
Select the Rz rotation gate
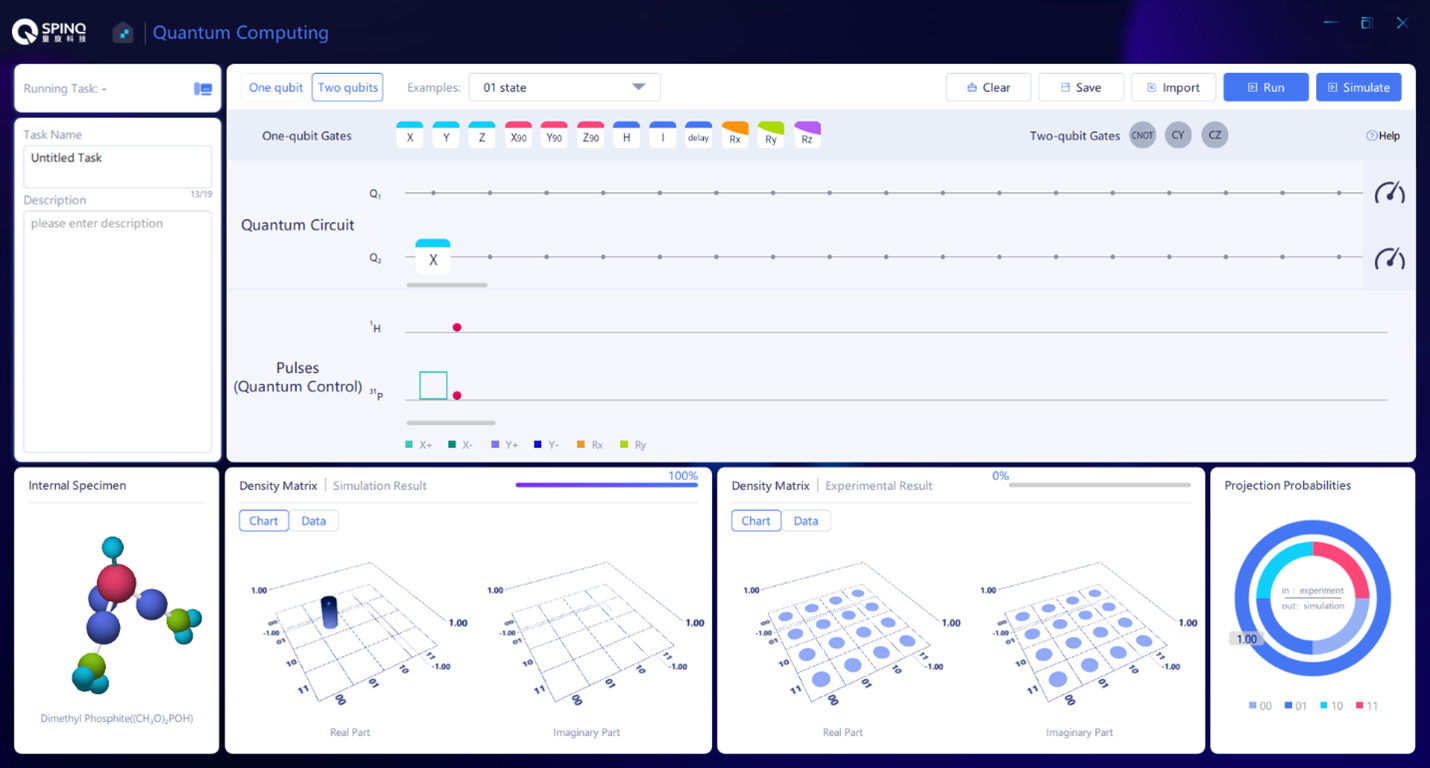click(807, 135)
